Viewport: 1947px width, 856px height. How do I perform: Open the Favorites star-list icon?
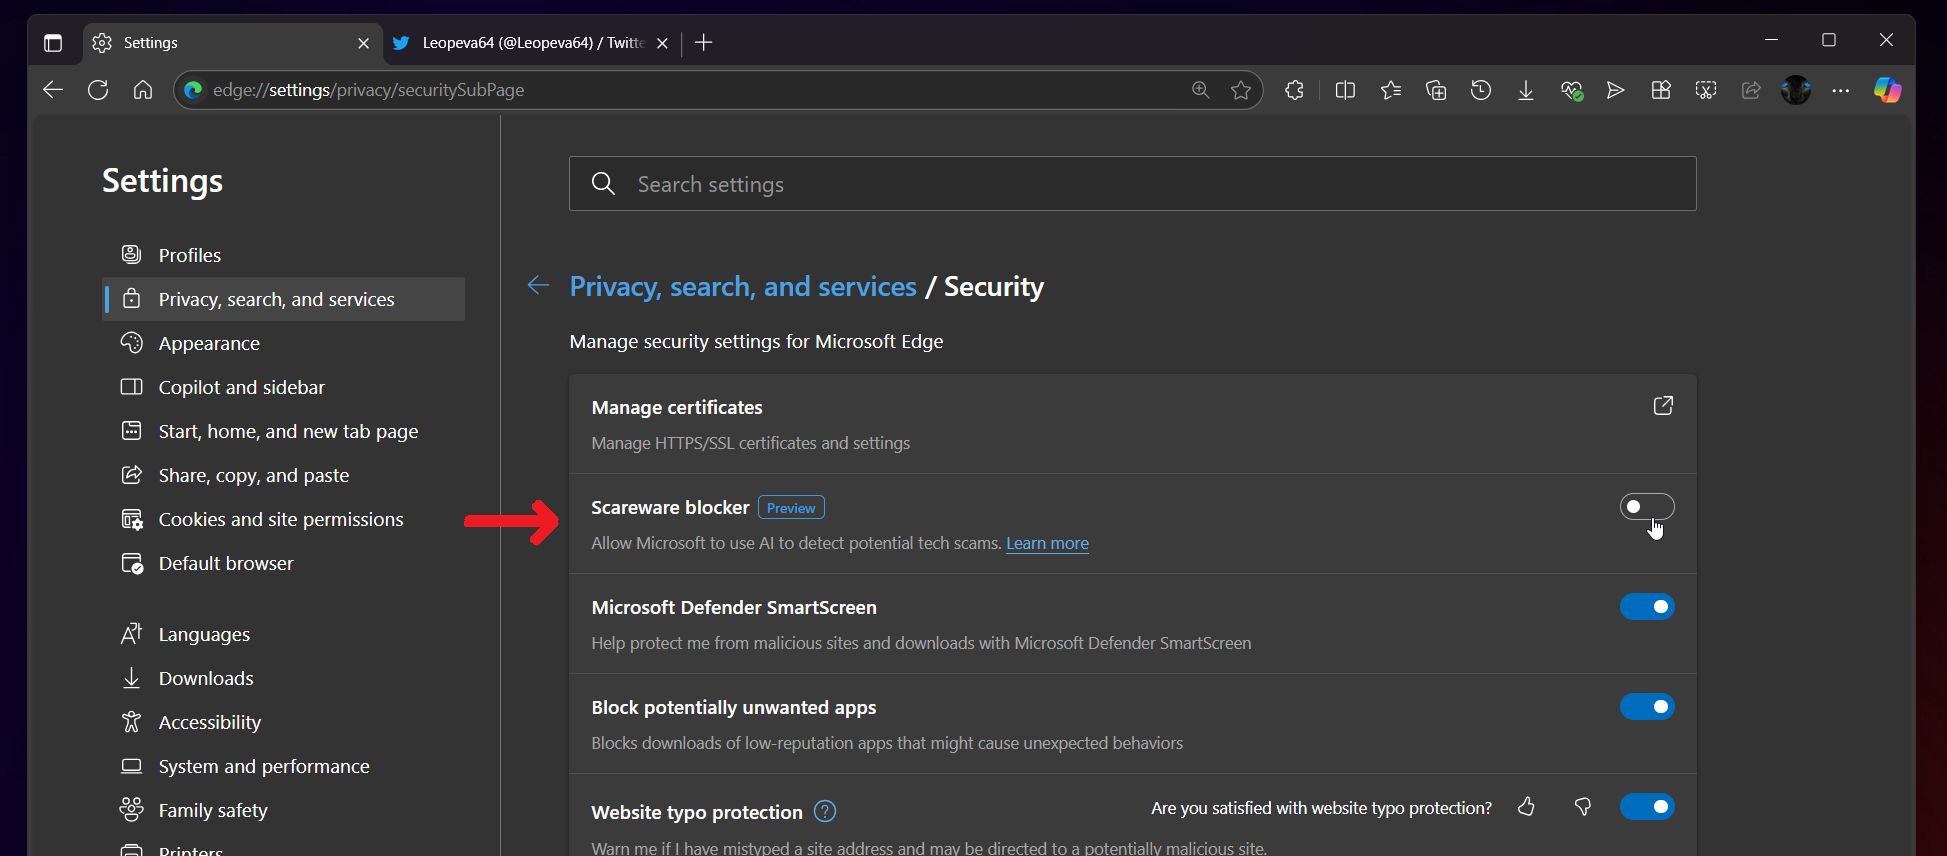point(1390,90)
